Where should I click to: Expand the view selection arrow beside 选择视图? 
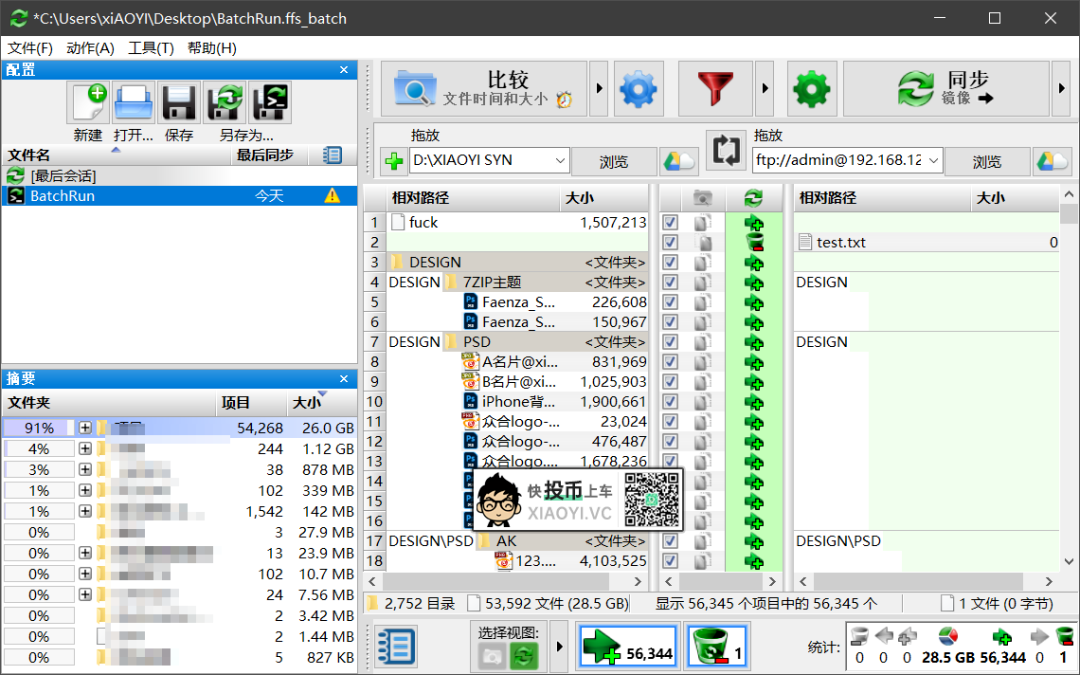point(559,647)
